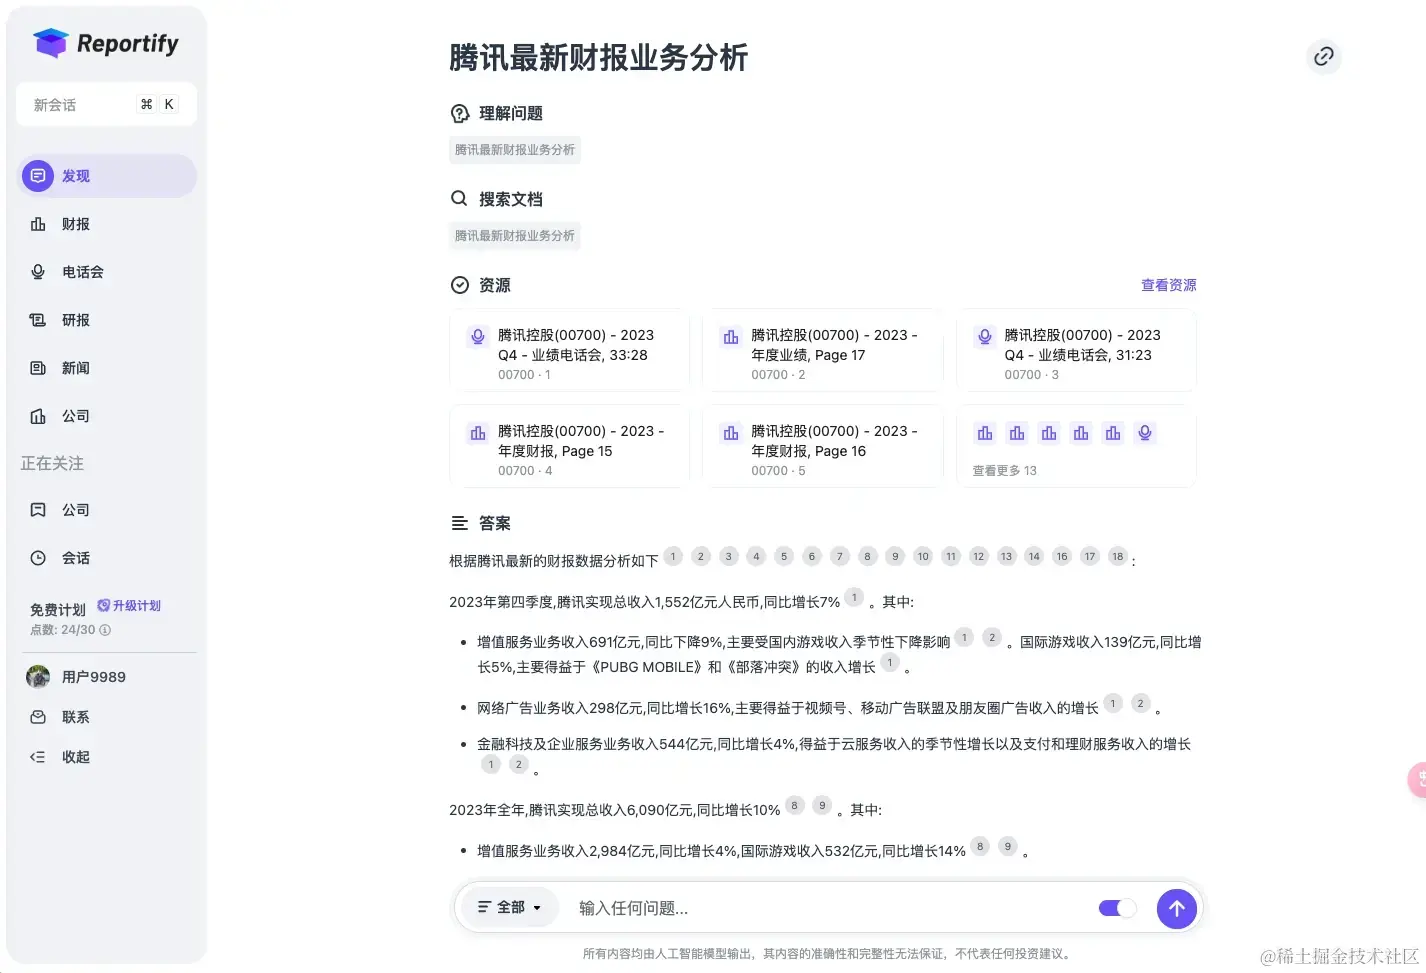Viewport: 1426px width, 973px height.
Task: Open source card 年度财报 Page 15
Action: pyautogui.click(x=569, y=447)
